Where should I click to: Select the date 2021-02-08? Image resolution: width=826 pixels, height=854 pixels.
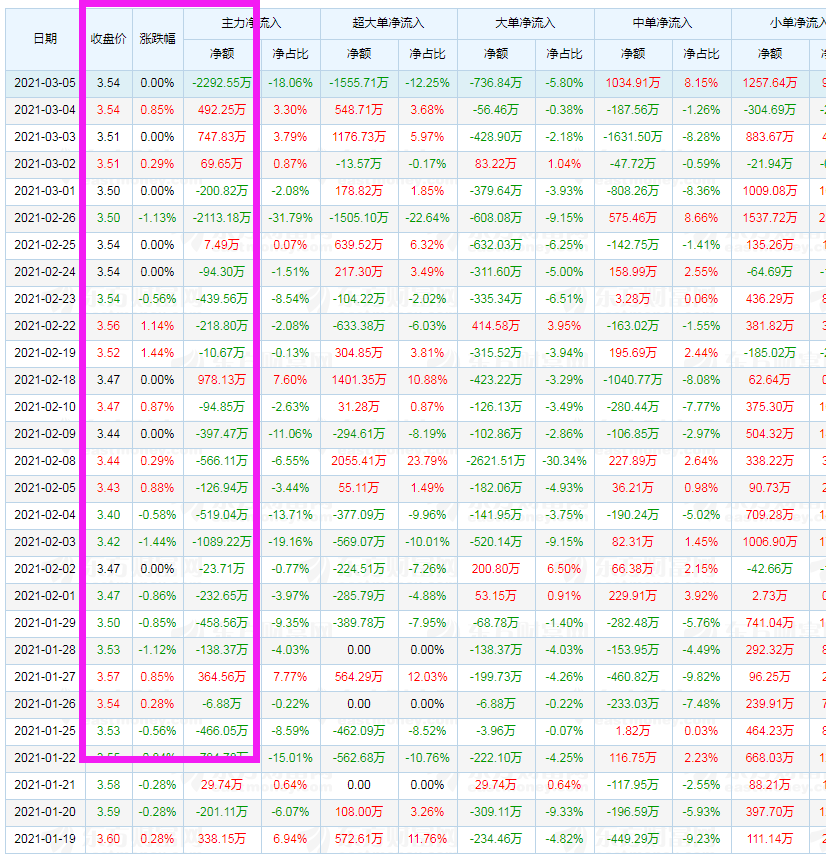pos(45,461)
